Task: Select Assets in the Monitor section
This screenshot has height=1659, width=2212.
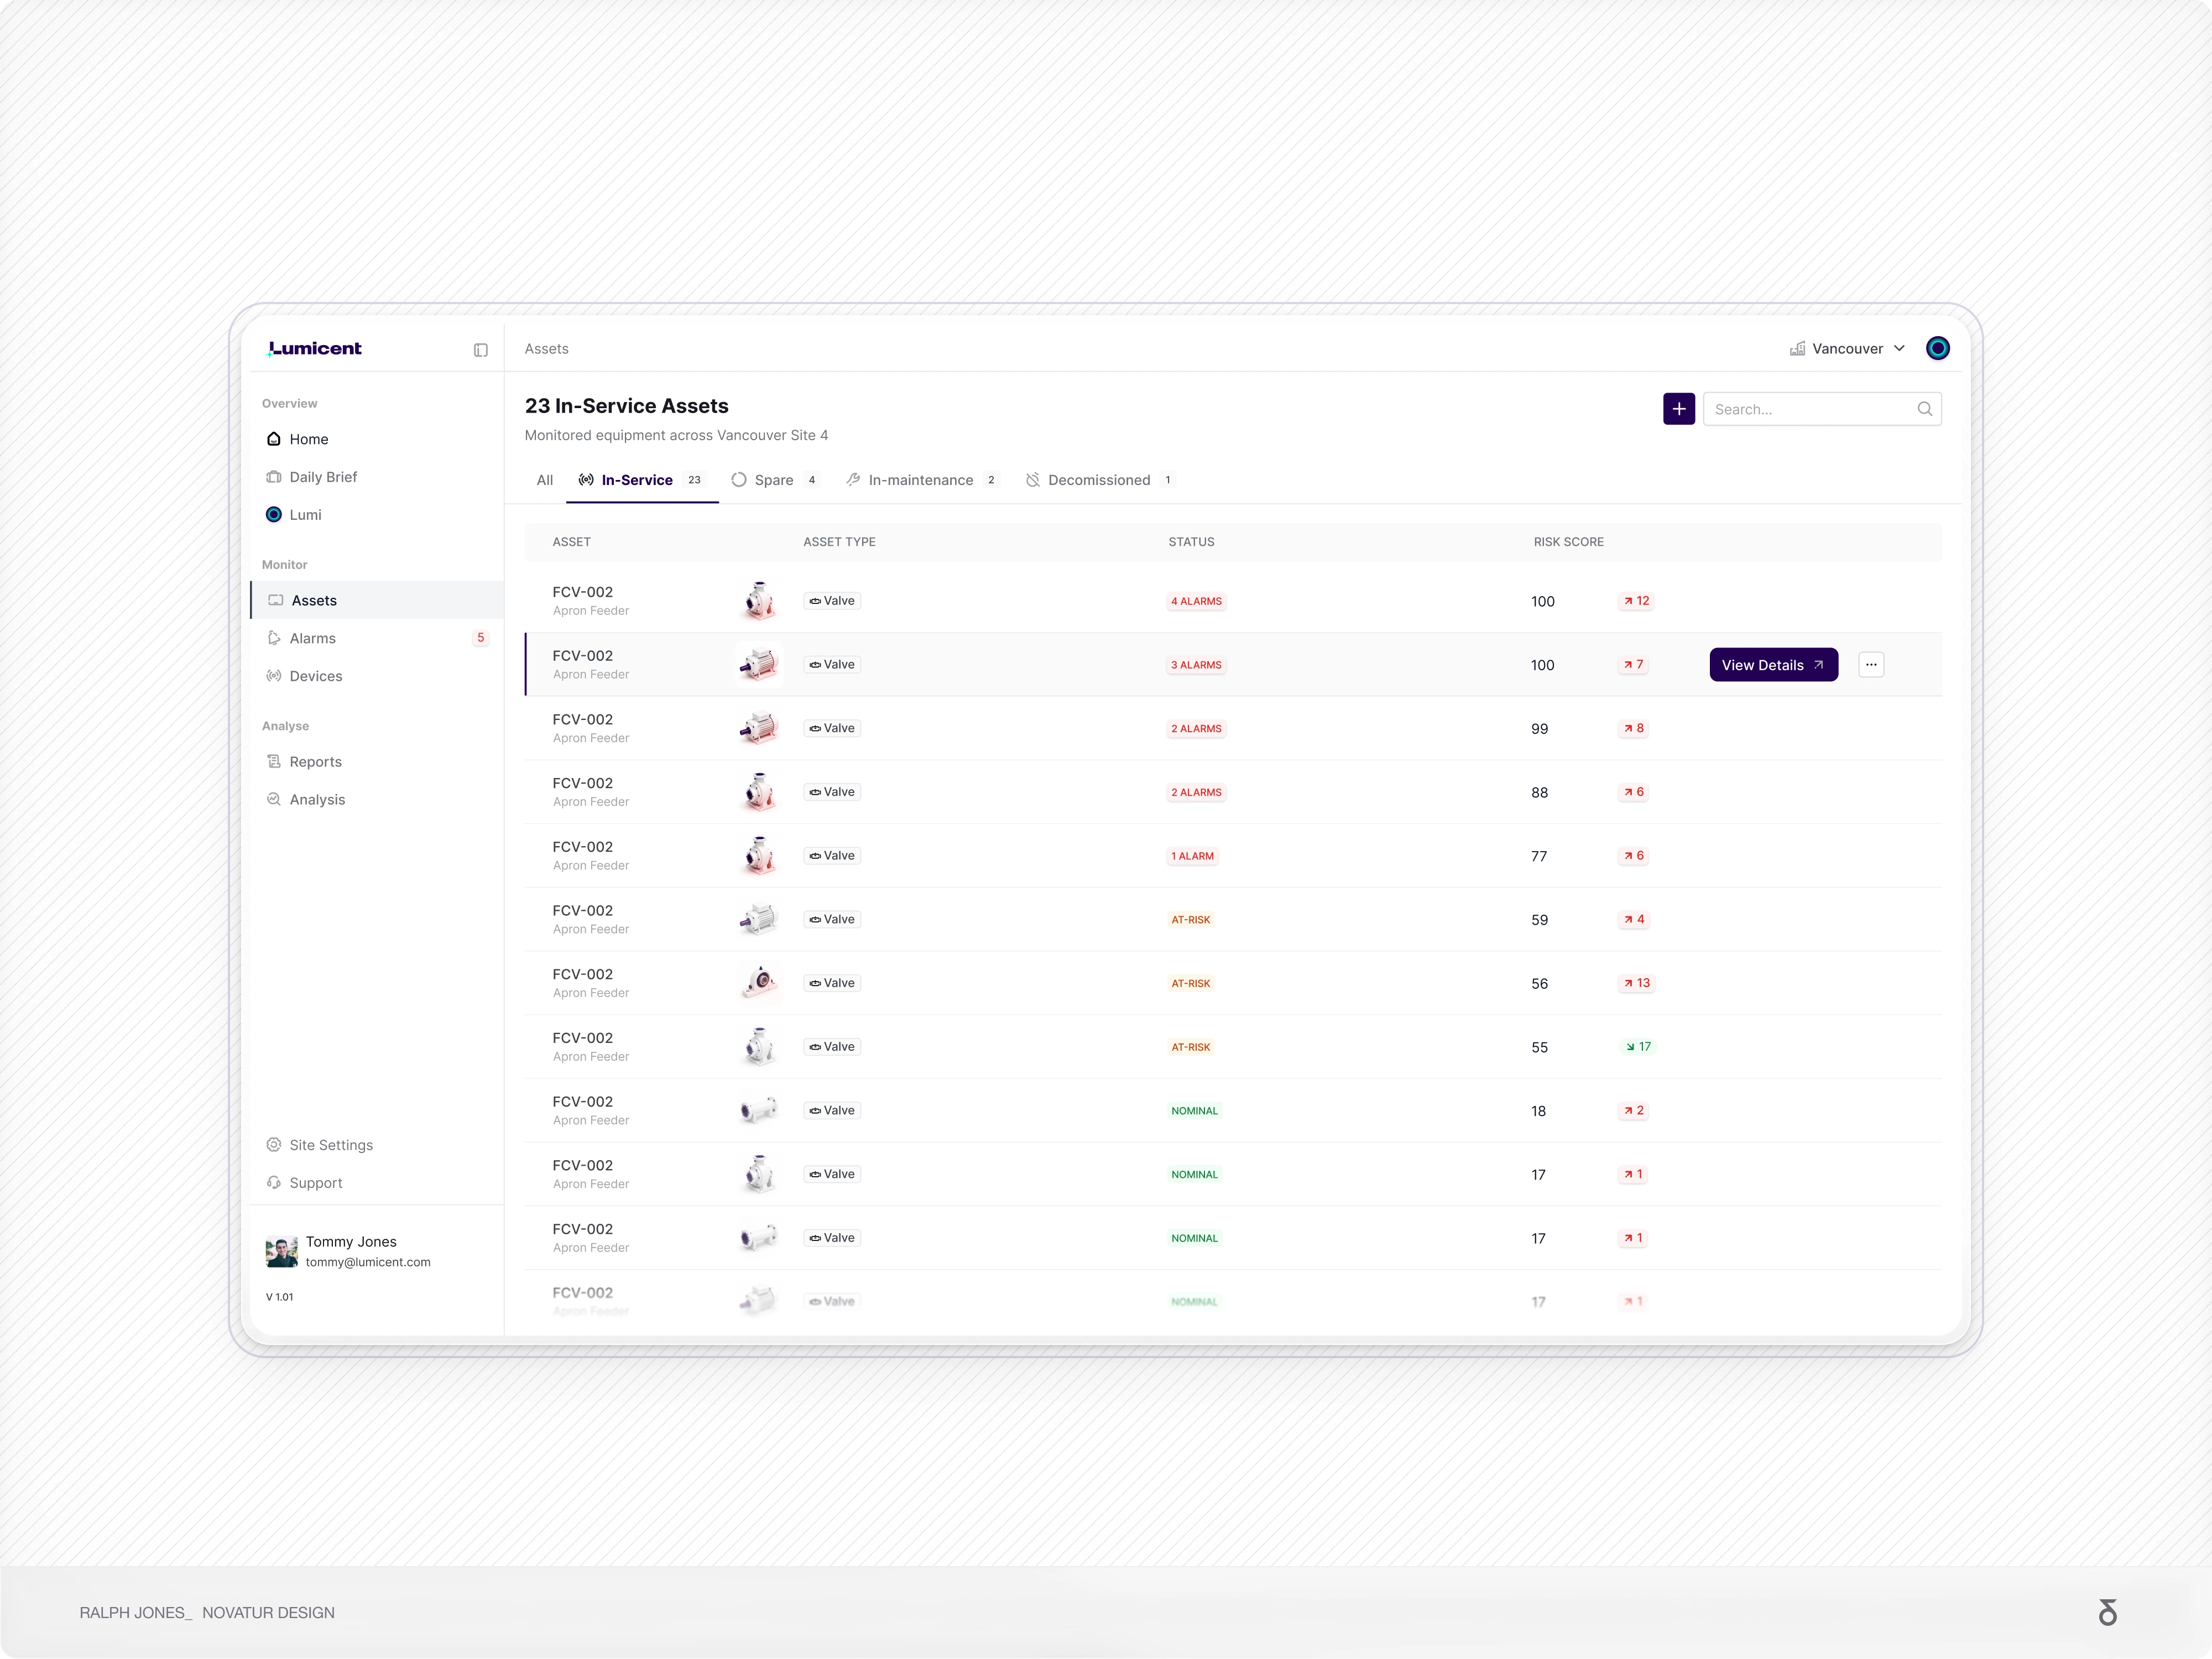Action: point(377,600)
